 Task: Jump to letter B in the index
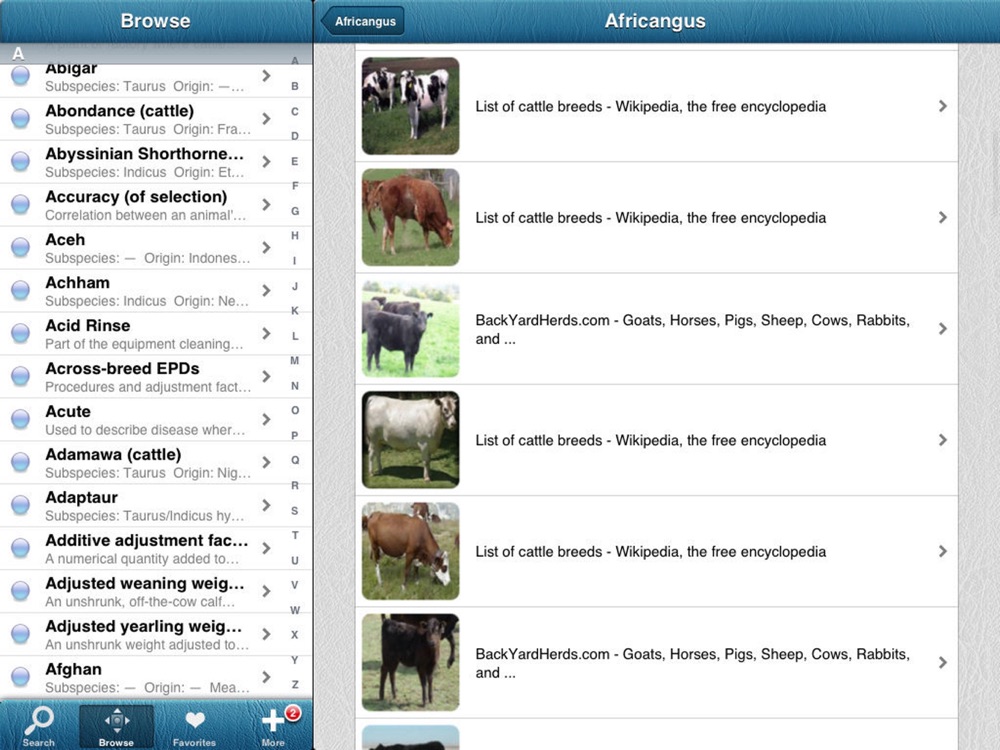[295, 86]
